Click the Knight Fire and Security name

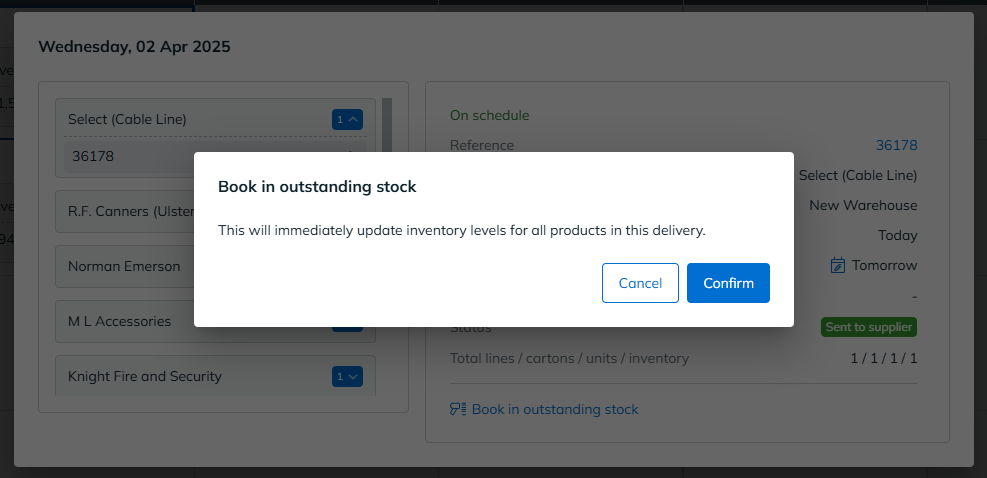pos(145,376)
